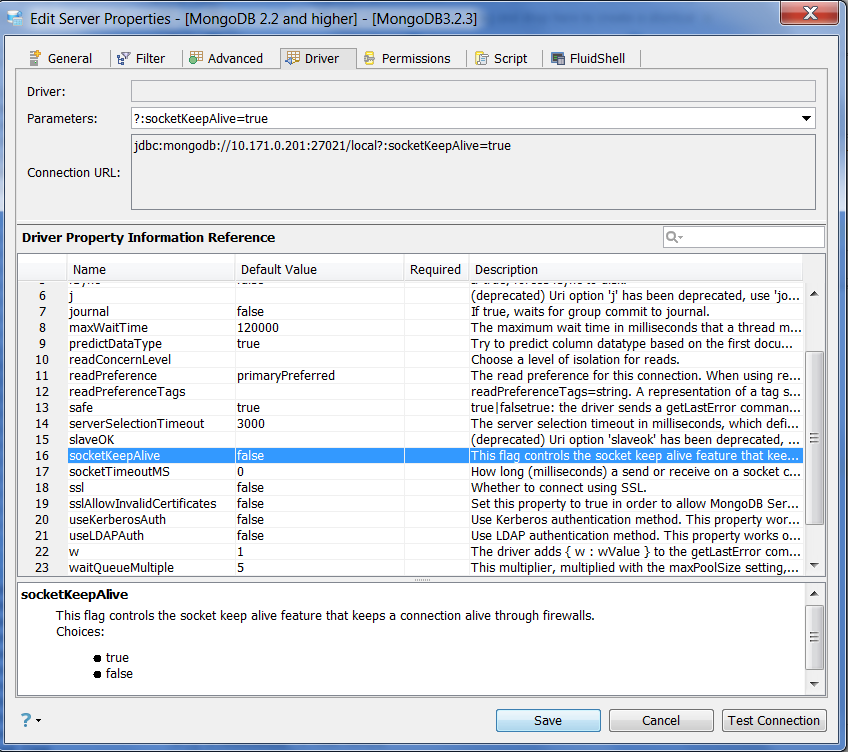Click the FluidShell tab terminal icon
Viewport: 848px width, 752px height.
coord(558,58)
